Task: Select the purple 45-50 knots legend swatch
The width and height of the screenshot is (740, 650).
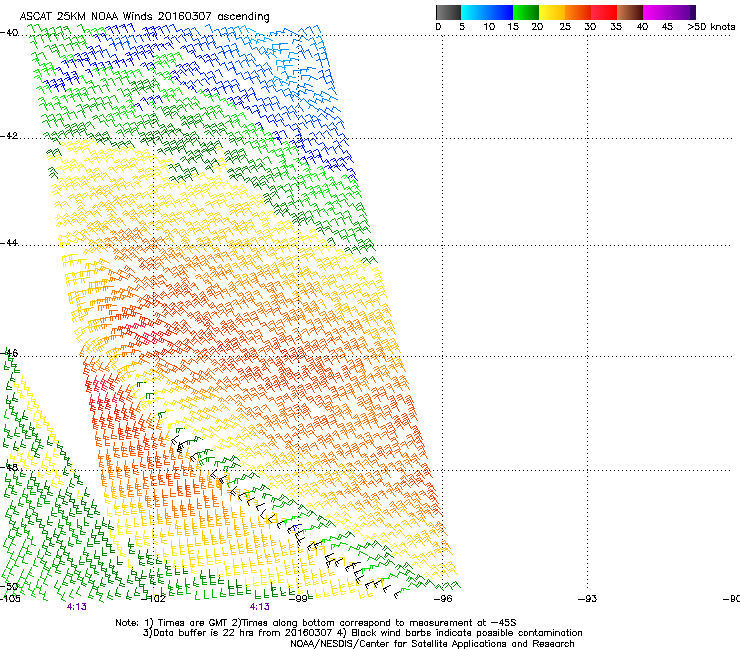Action: click(682, 12)
